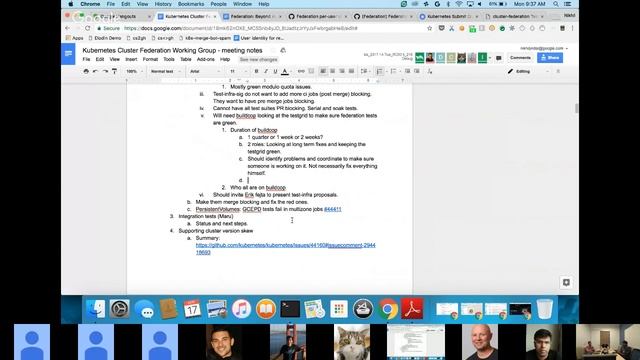The width and height of the screenshot is (640, 360).
Task: Select right align
Action: point(342,71)
